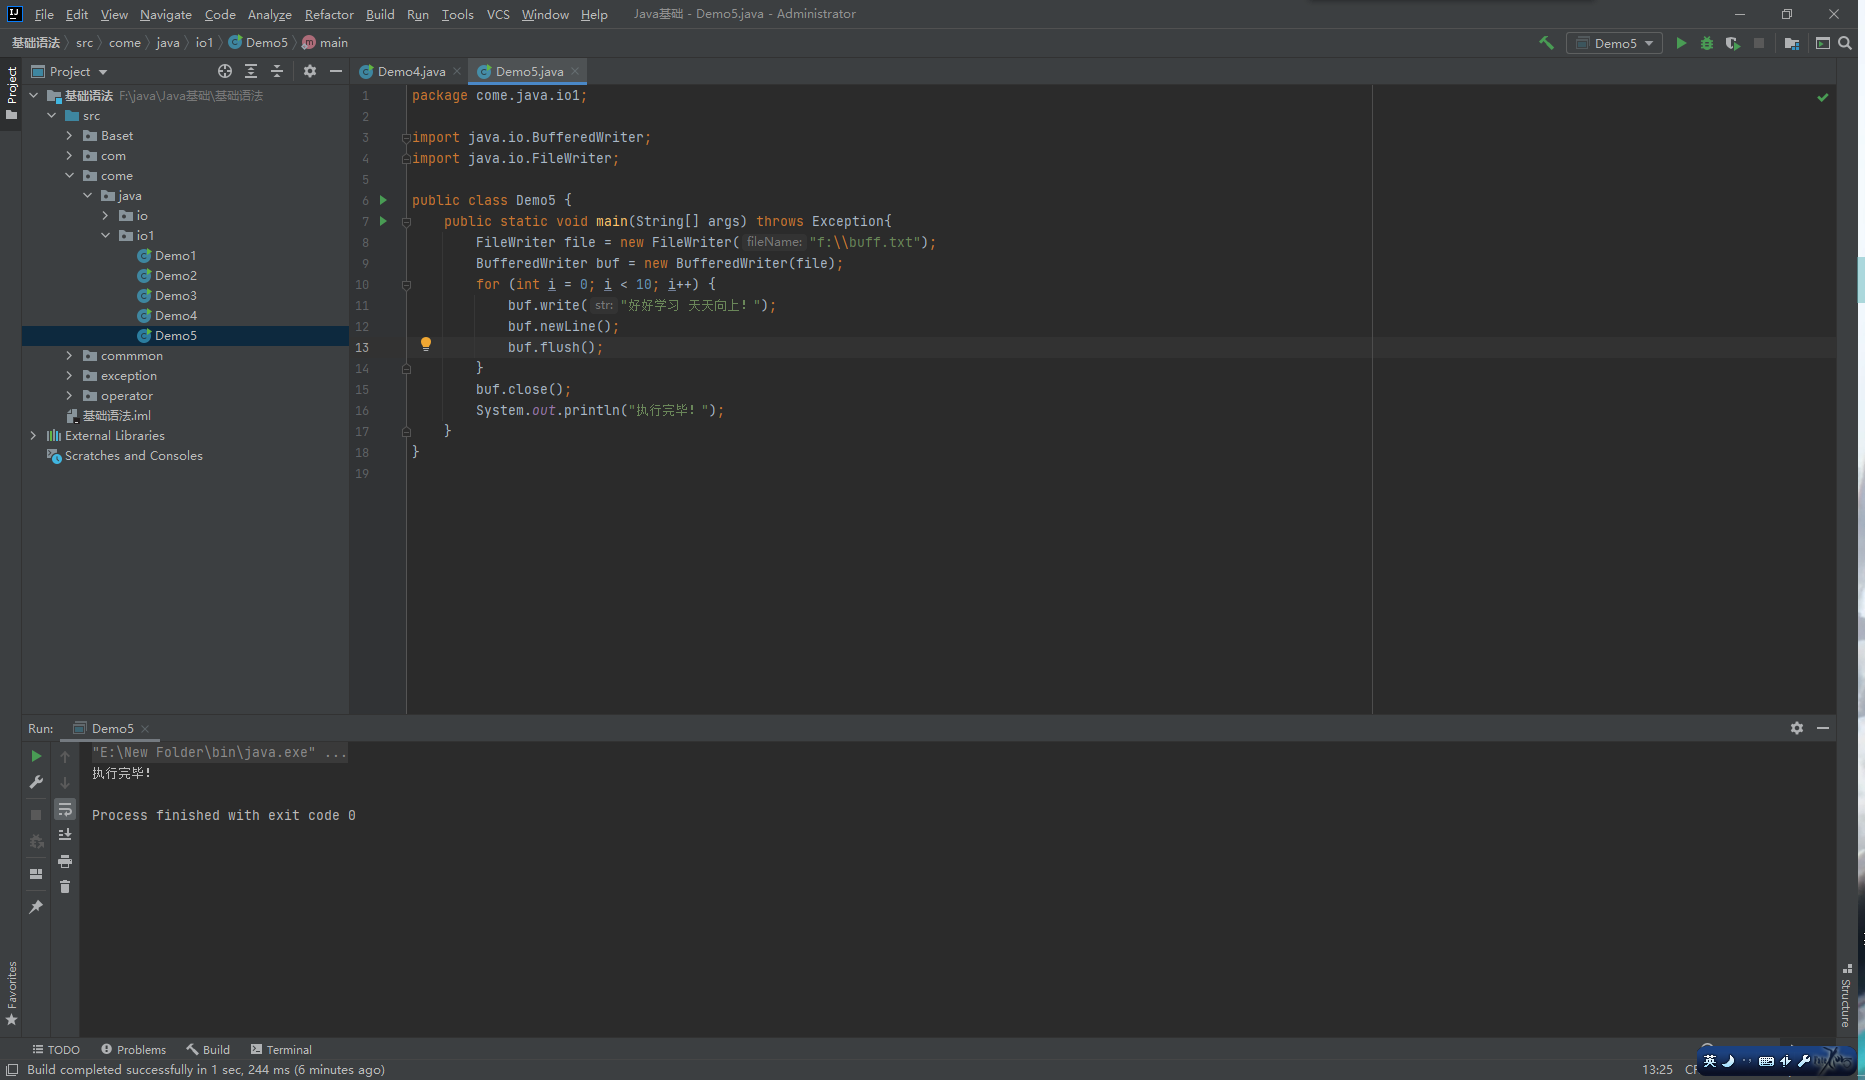Image resolution: width=1865 pixels, height=1080 pixels.
Task: Click the locate-file target icon in Project panel
Action: coord(225,71)
